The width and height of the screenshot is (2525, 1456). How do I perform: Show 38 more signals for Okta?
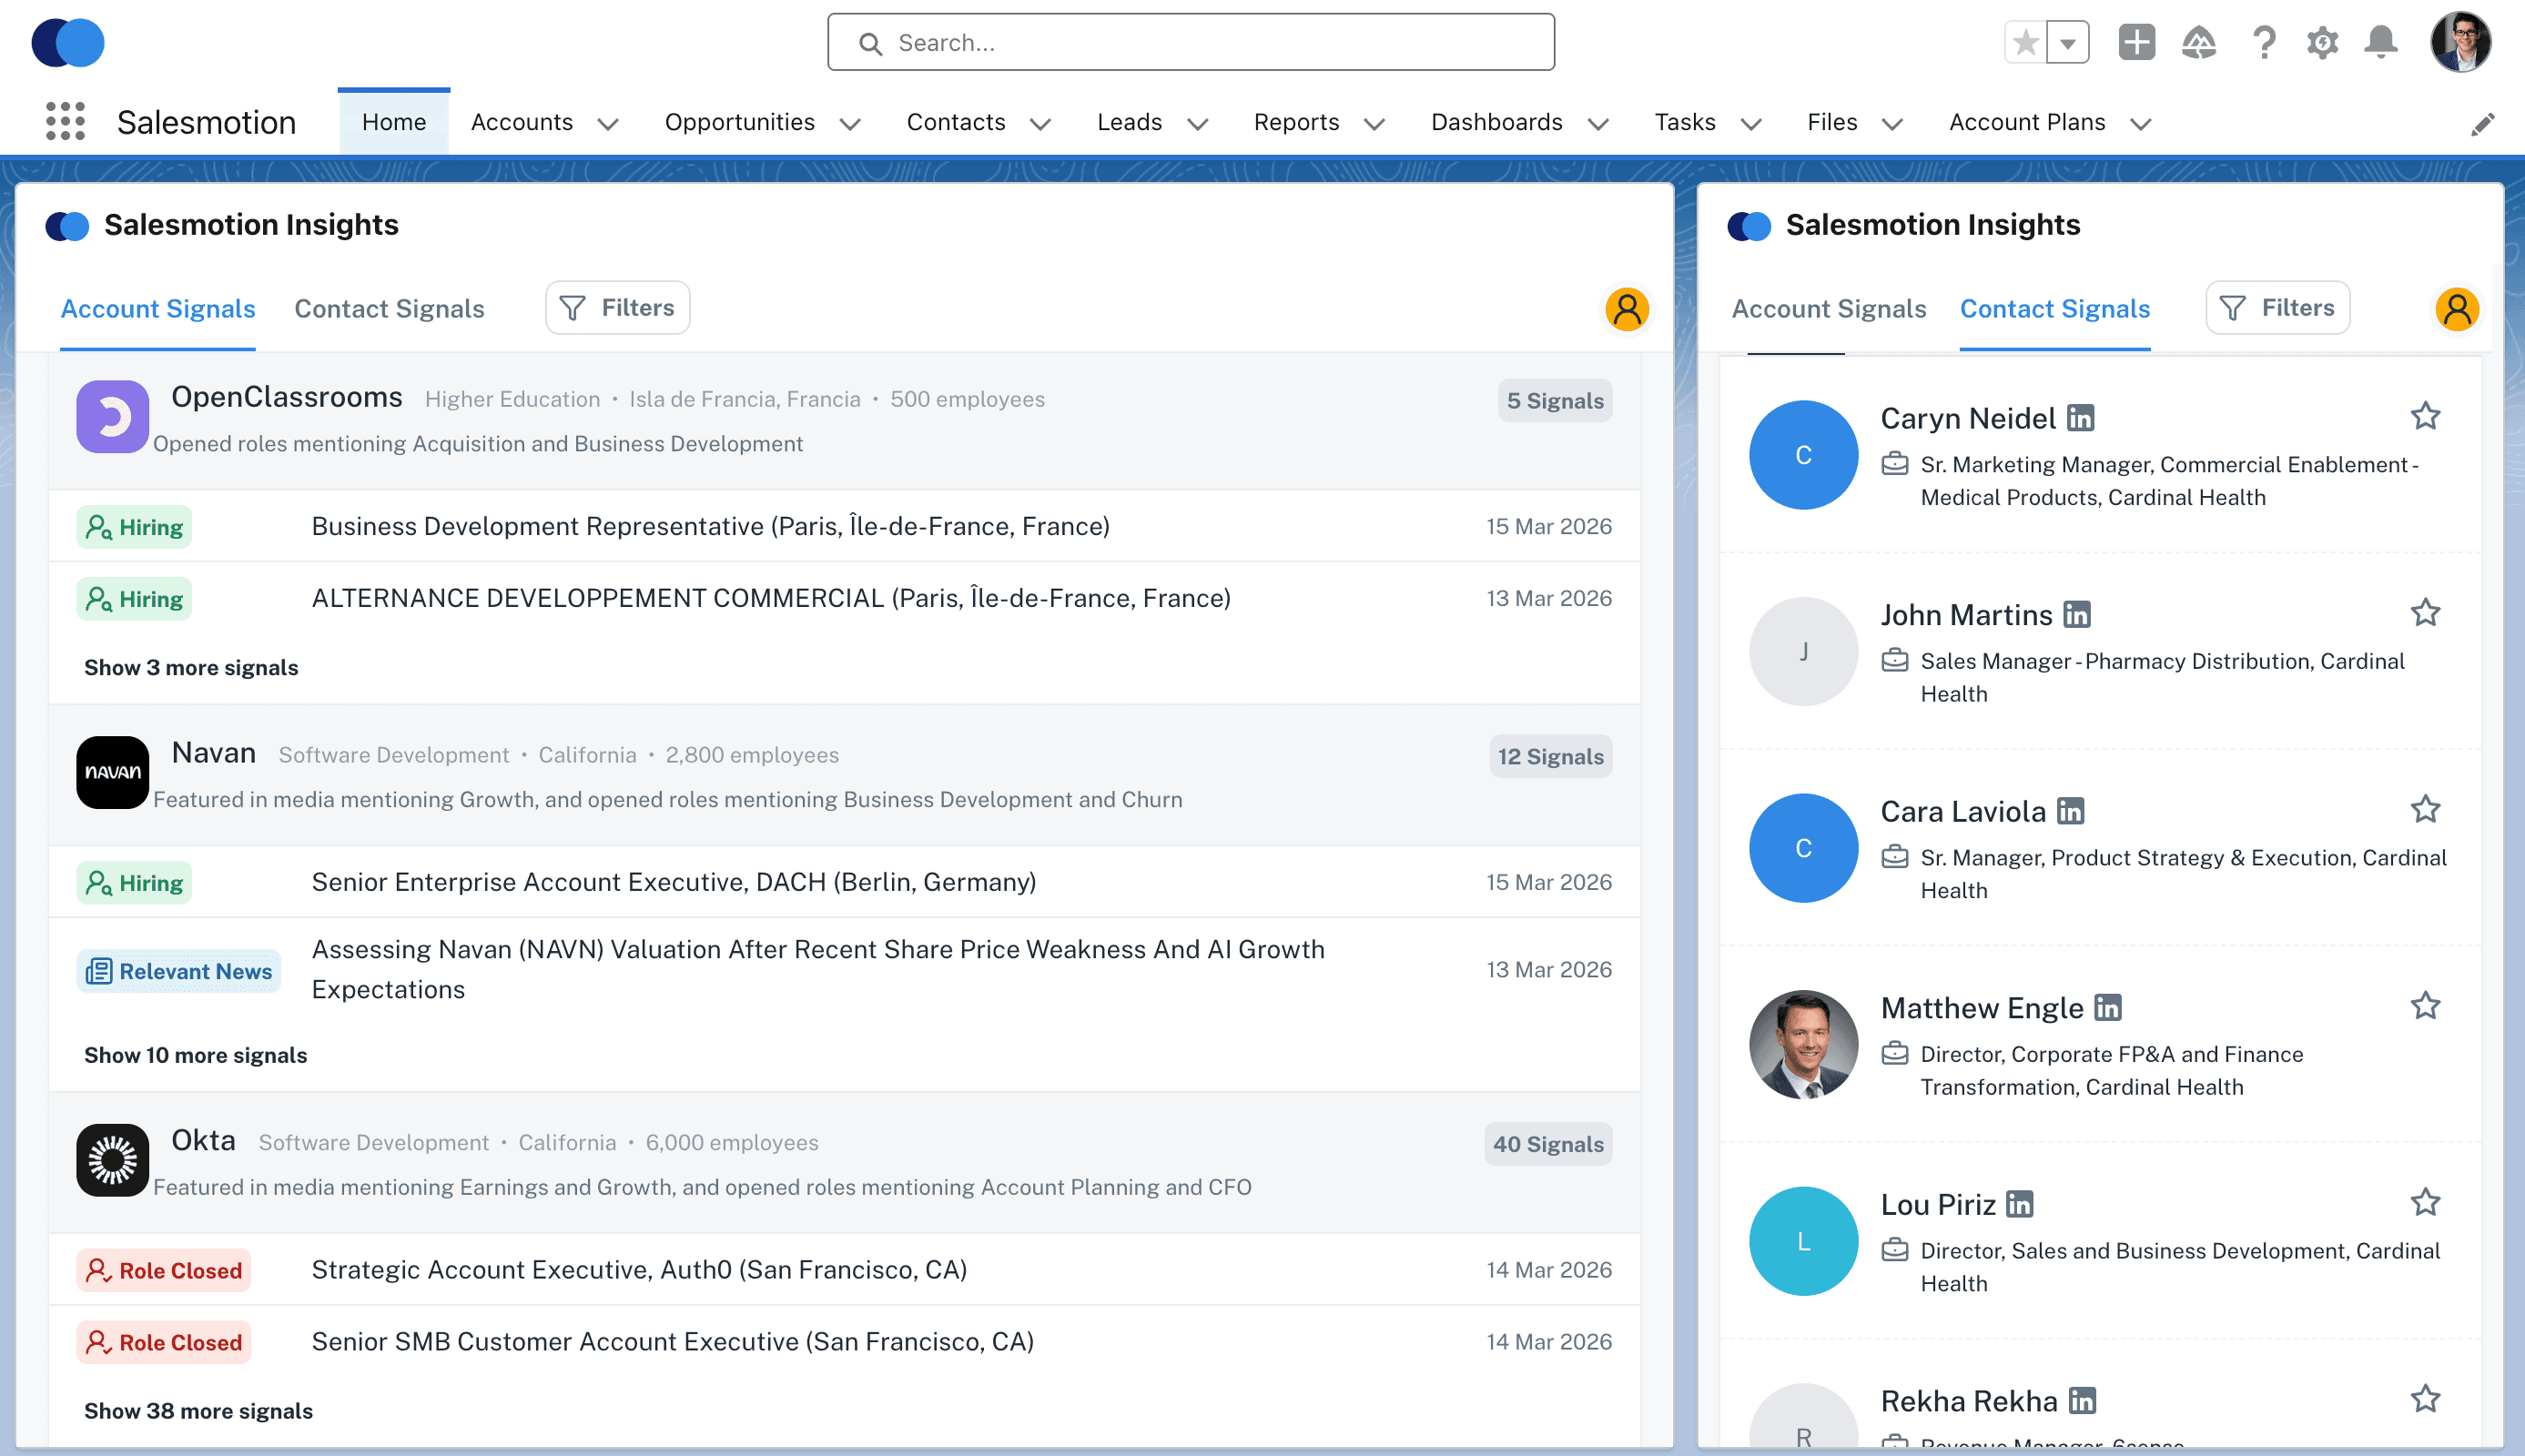(198, 1412)
